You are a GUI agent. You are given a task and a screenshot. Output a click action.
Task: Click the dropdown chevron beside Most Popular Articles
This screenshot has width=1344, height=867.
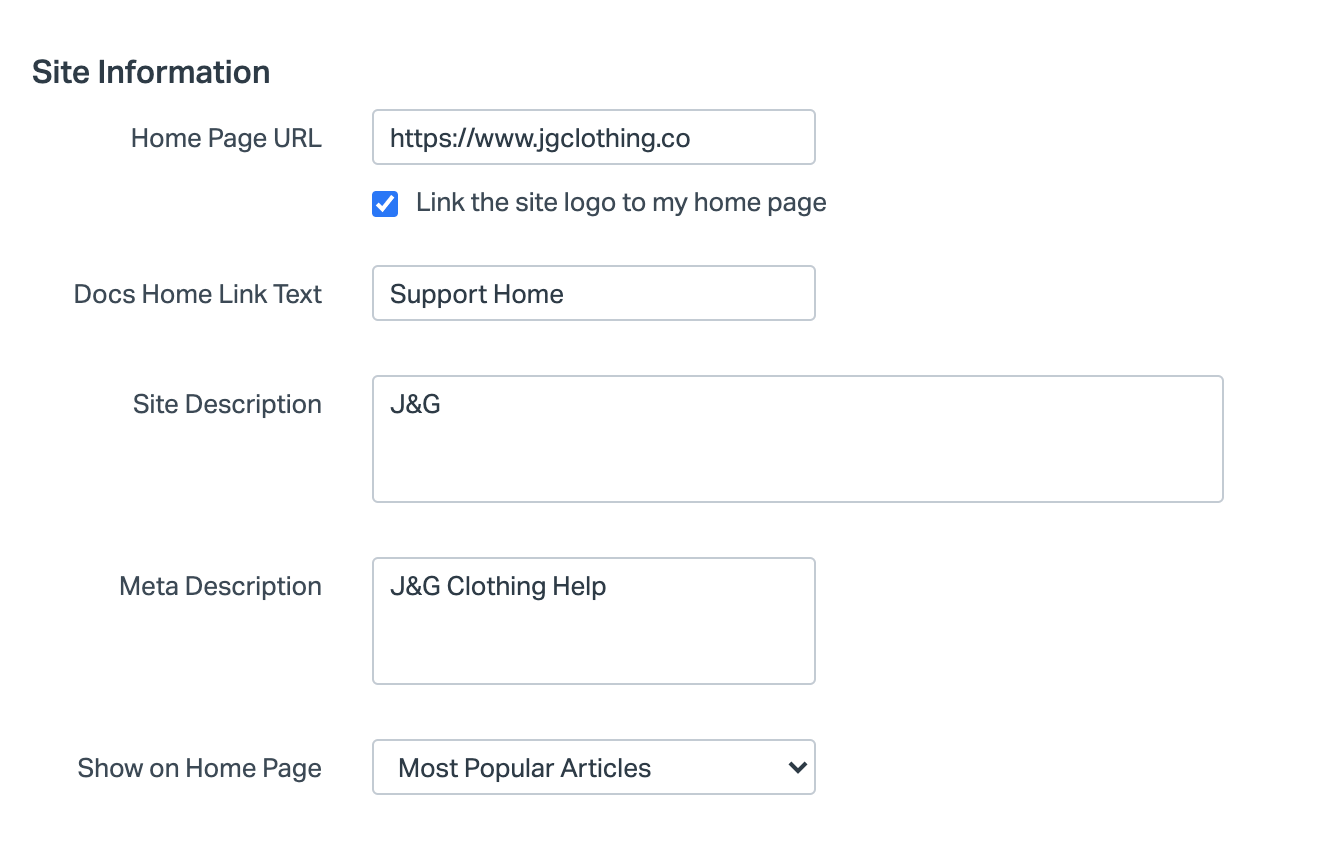pyautogui.click(x=797, y=768)
